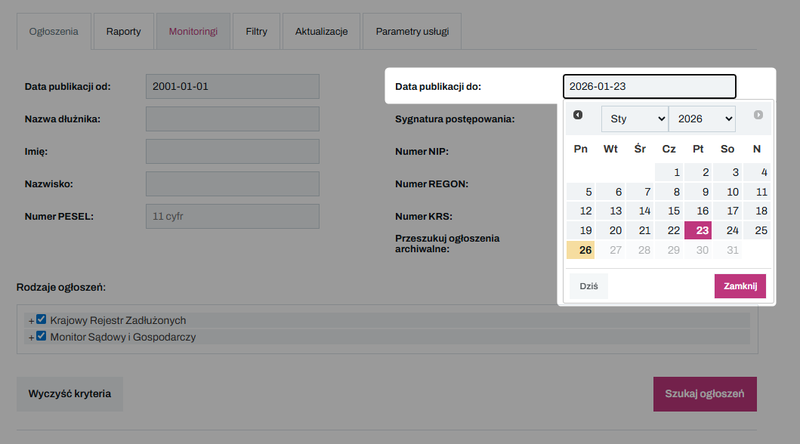800x444 pixels.
Task: Go to previous month in calendar
Action: click(x=578, y=116)
